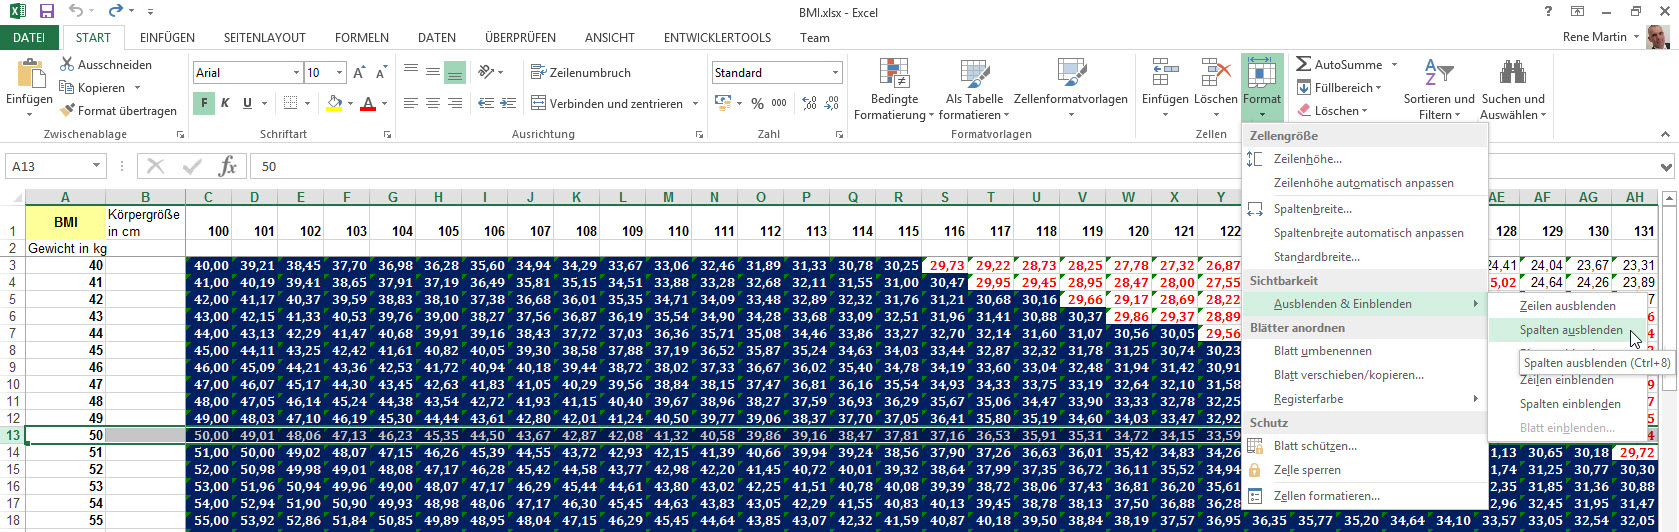Choose Zeilenhöhe... from Format menu
Screen dimensions: 1679x532
(x=1307, y=159)
